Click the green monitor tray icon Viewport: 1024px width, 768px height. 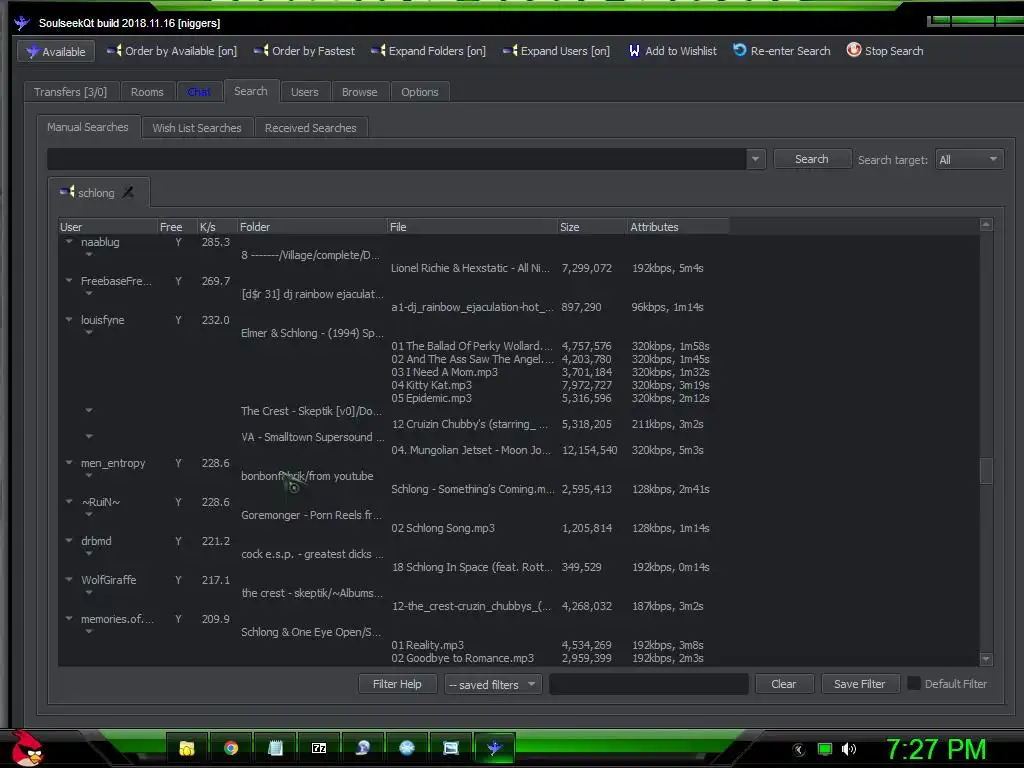click(x=825, y=749)
